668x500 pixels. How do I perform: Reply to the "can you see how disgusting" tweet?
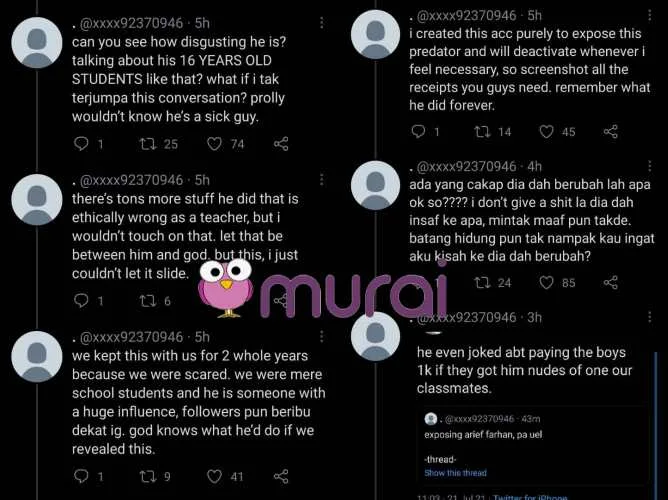82,144
